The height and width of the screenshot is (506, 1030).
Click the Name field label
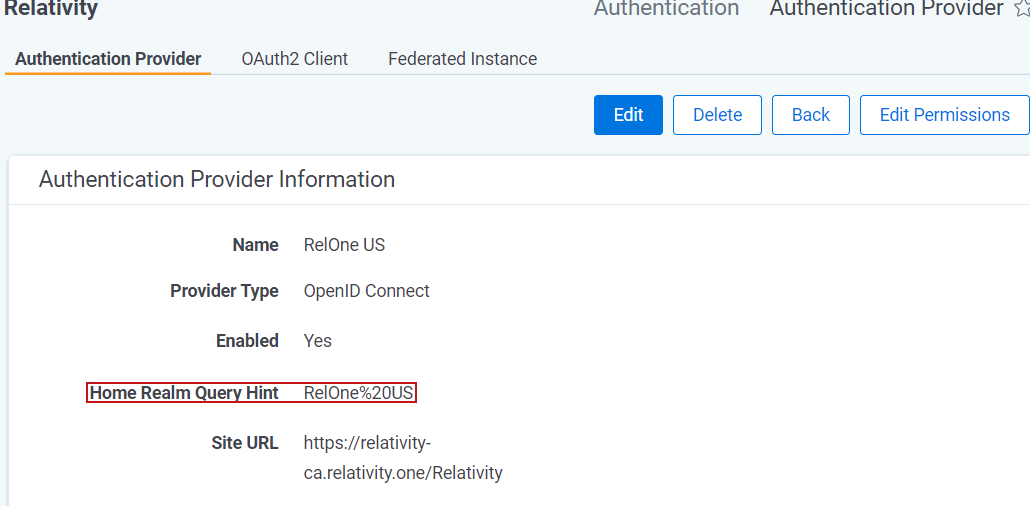256,245
